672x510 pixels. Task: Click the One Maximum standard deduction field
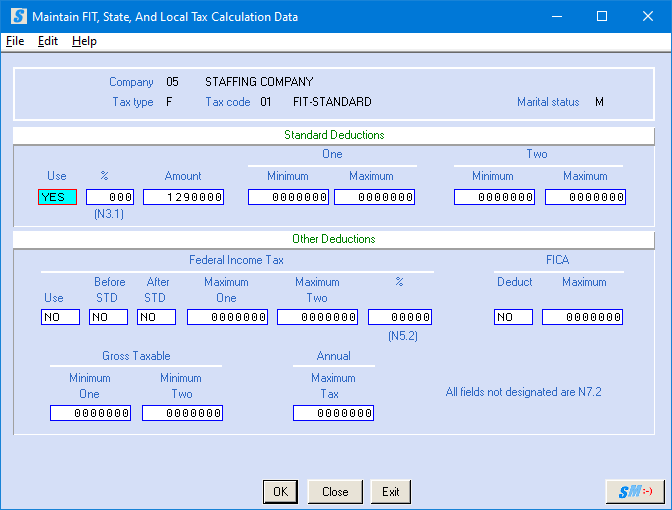click(375, 197)
